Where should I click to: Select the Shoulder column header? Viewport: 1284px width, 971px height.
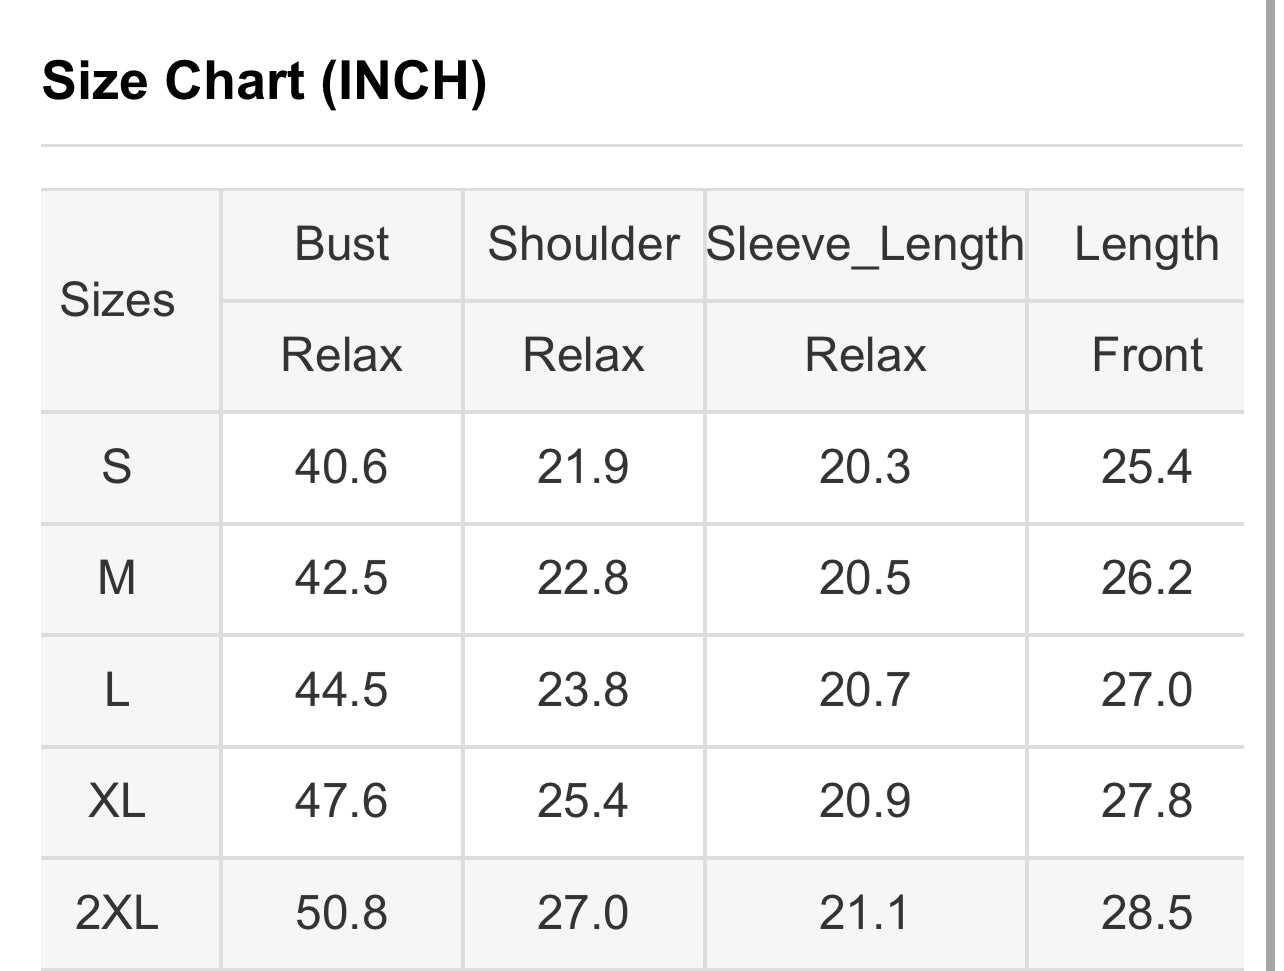point(583,244)
